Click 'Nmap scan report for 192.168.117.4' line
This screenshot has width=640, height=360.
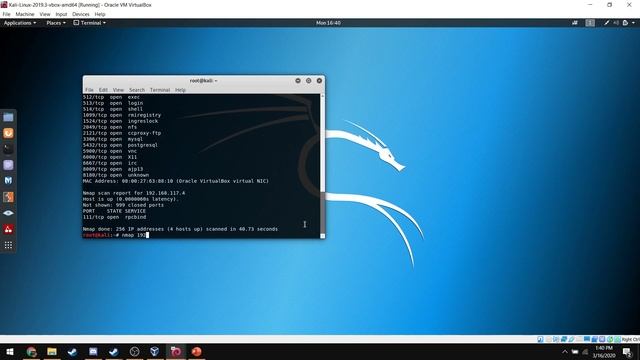click(x=133, y=193)
